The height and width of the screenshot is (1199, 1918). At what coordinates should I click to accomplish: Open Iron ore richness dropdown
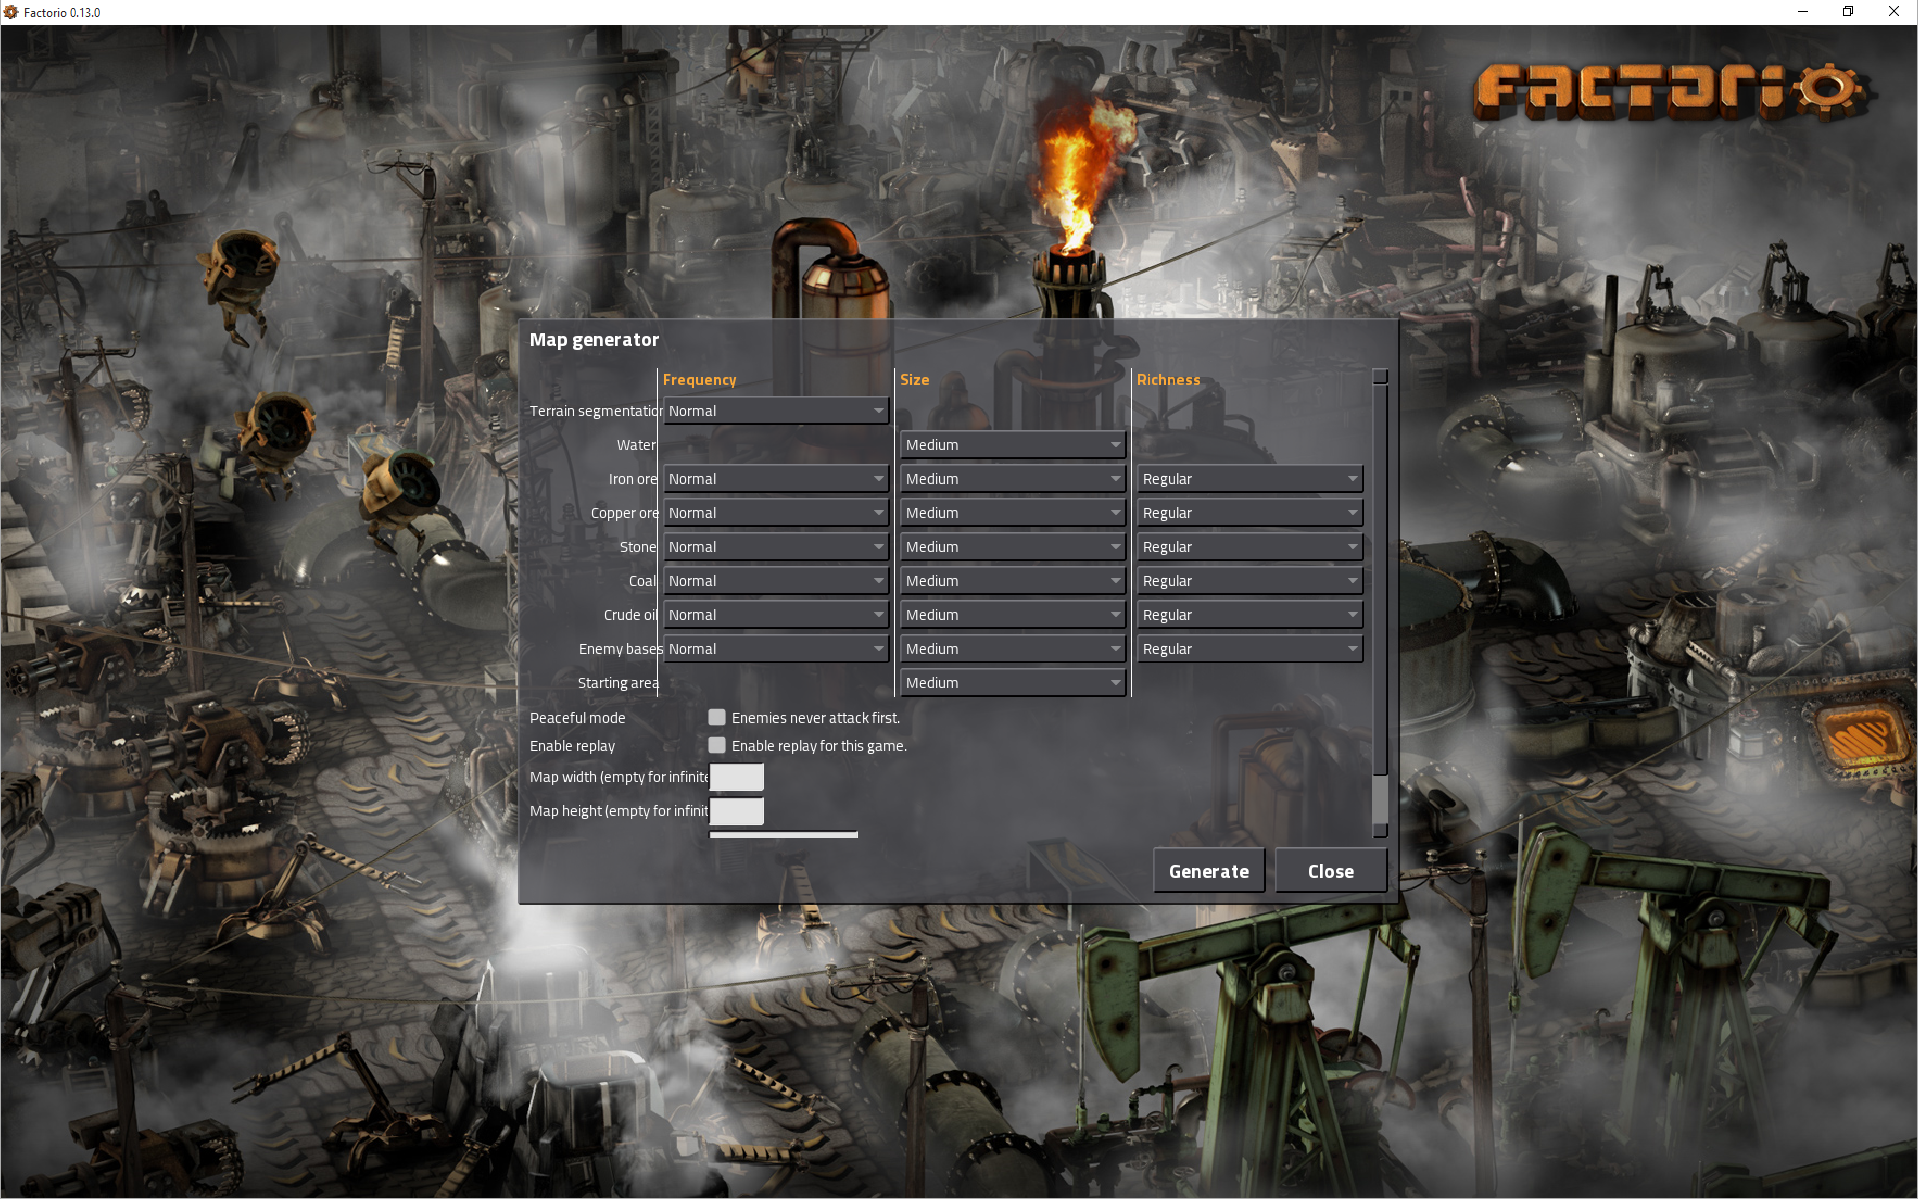pos(1250,479)
